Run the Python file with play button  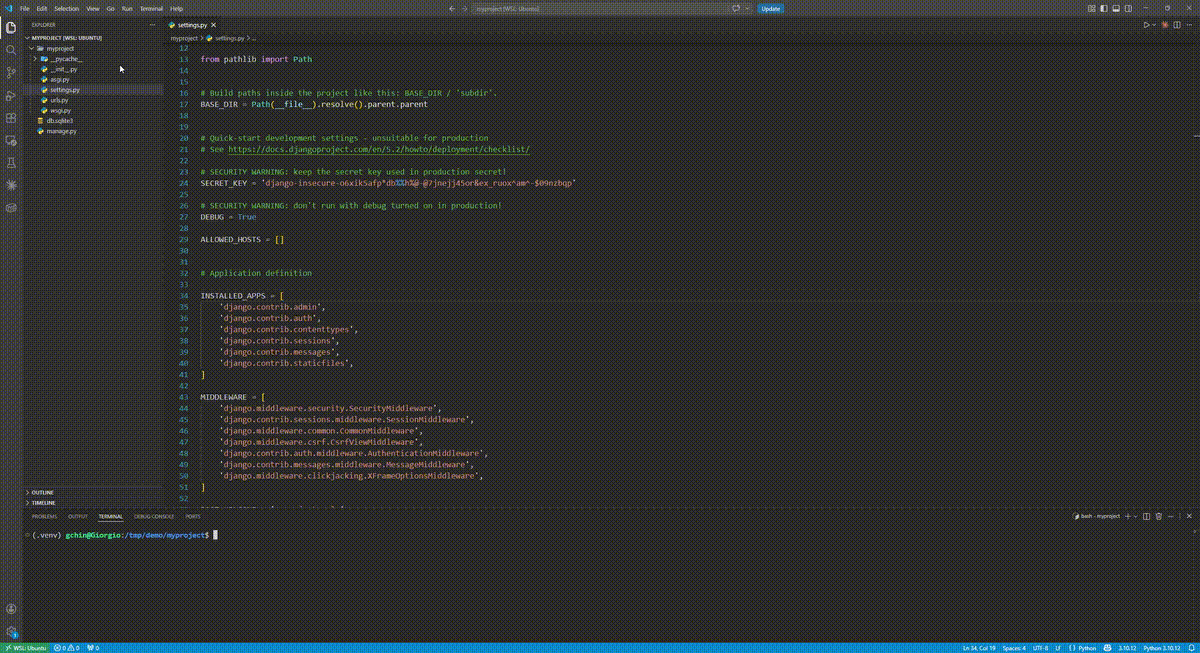coord(1147,24)
